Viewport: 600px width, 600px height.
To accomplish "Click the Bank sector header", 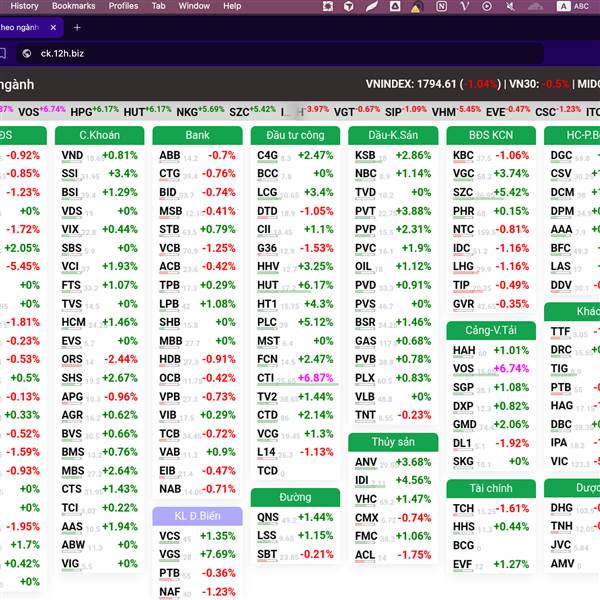I will pos(197,135).
